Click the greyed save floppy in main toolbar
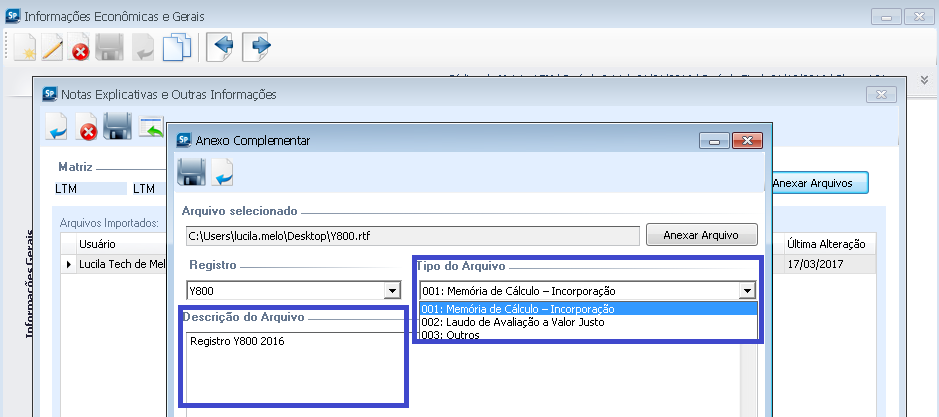The height and width of the screenshot is (417, 939). tap(110, 47)
